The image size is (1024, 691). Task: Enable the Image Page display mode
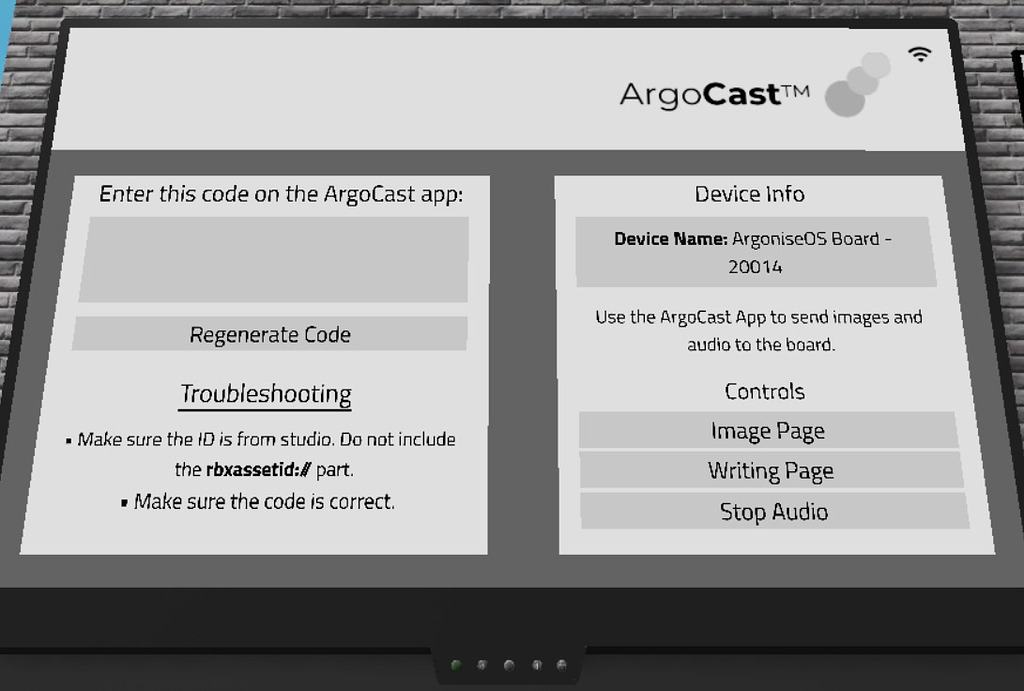click(767, 430)
